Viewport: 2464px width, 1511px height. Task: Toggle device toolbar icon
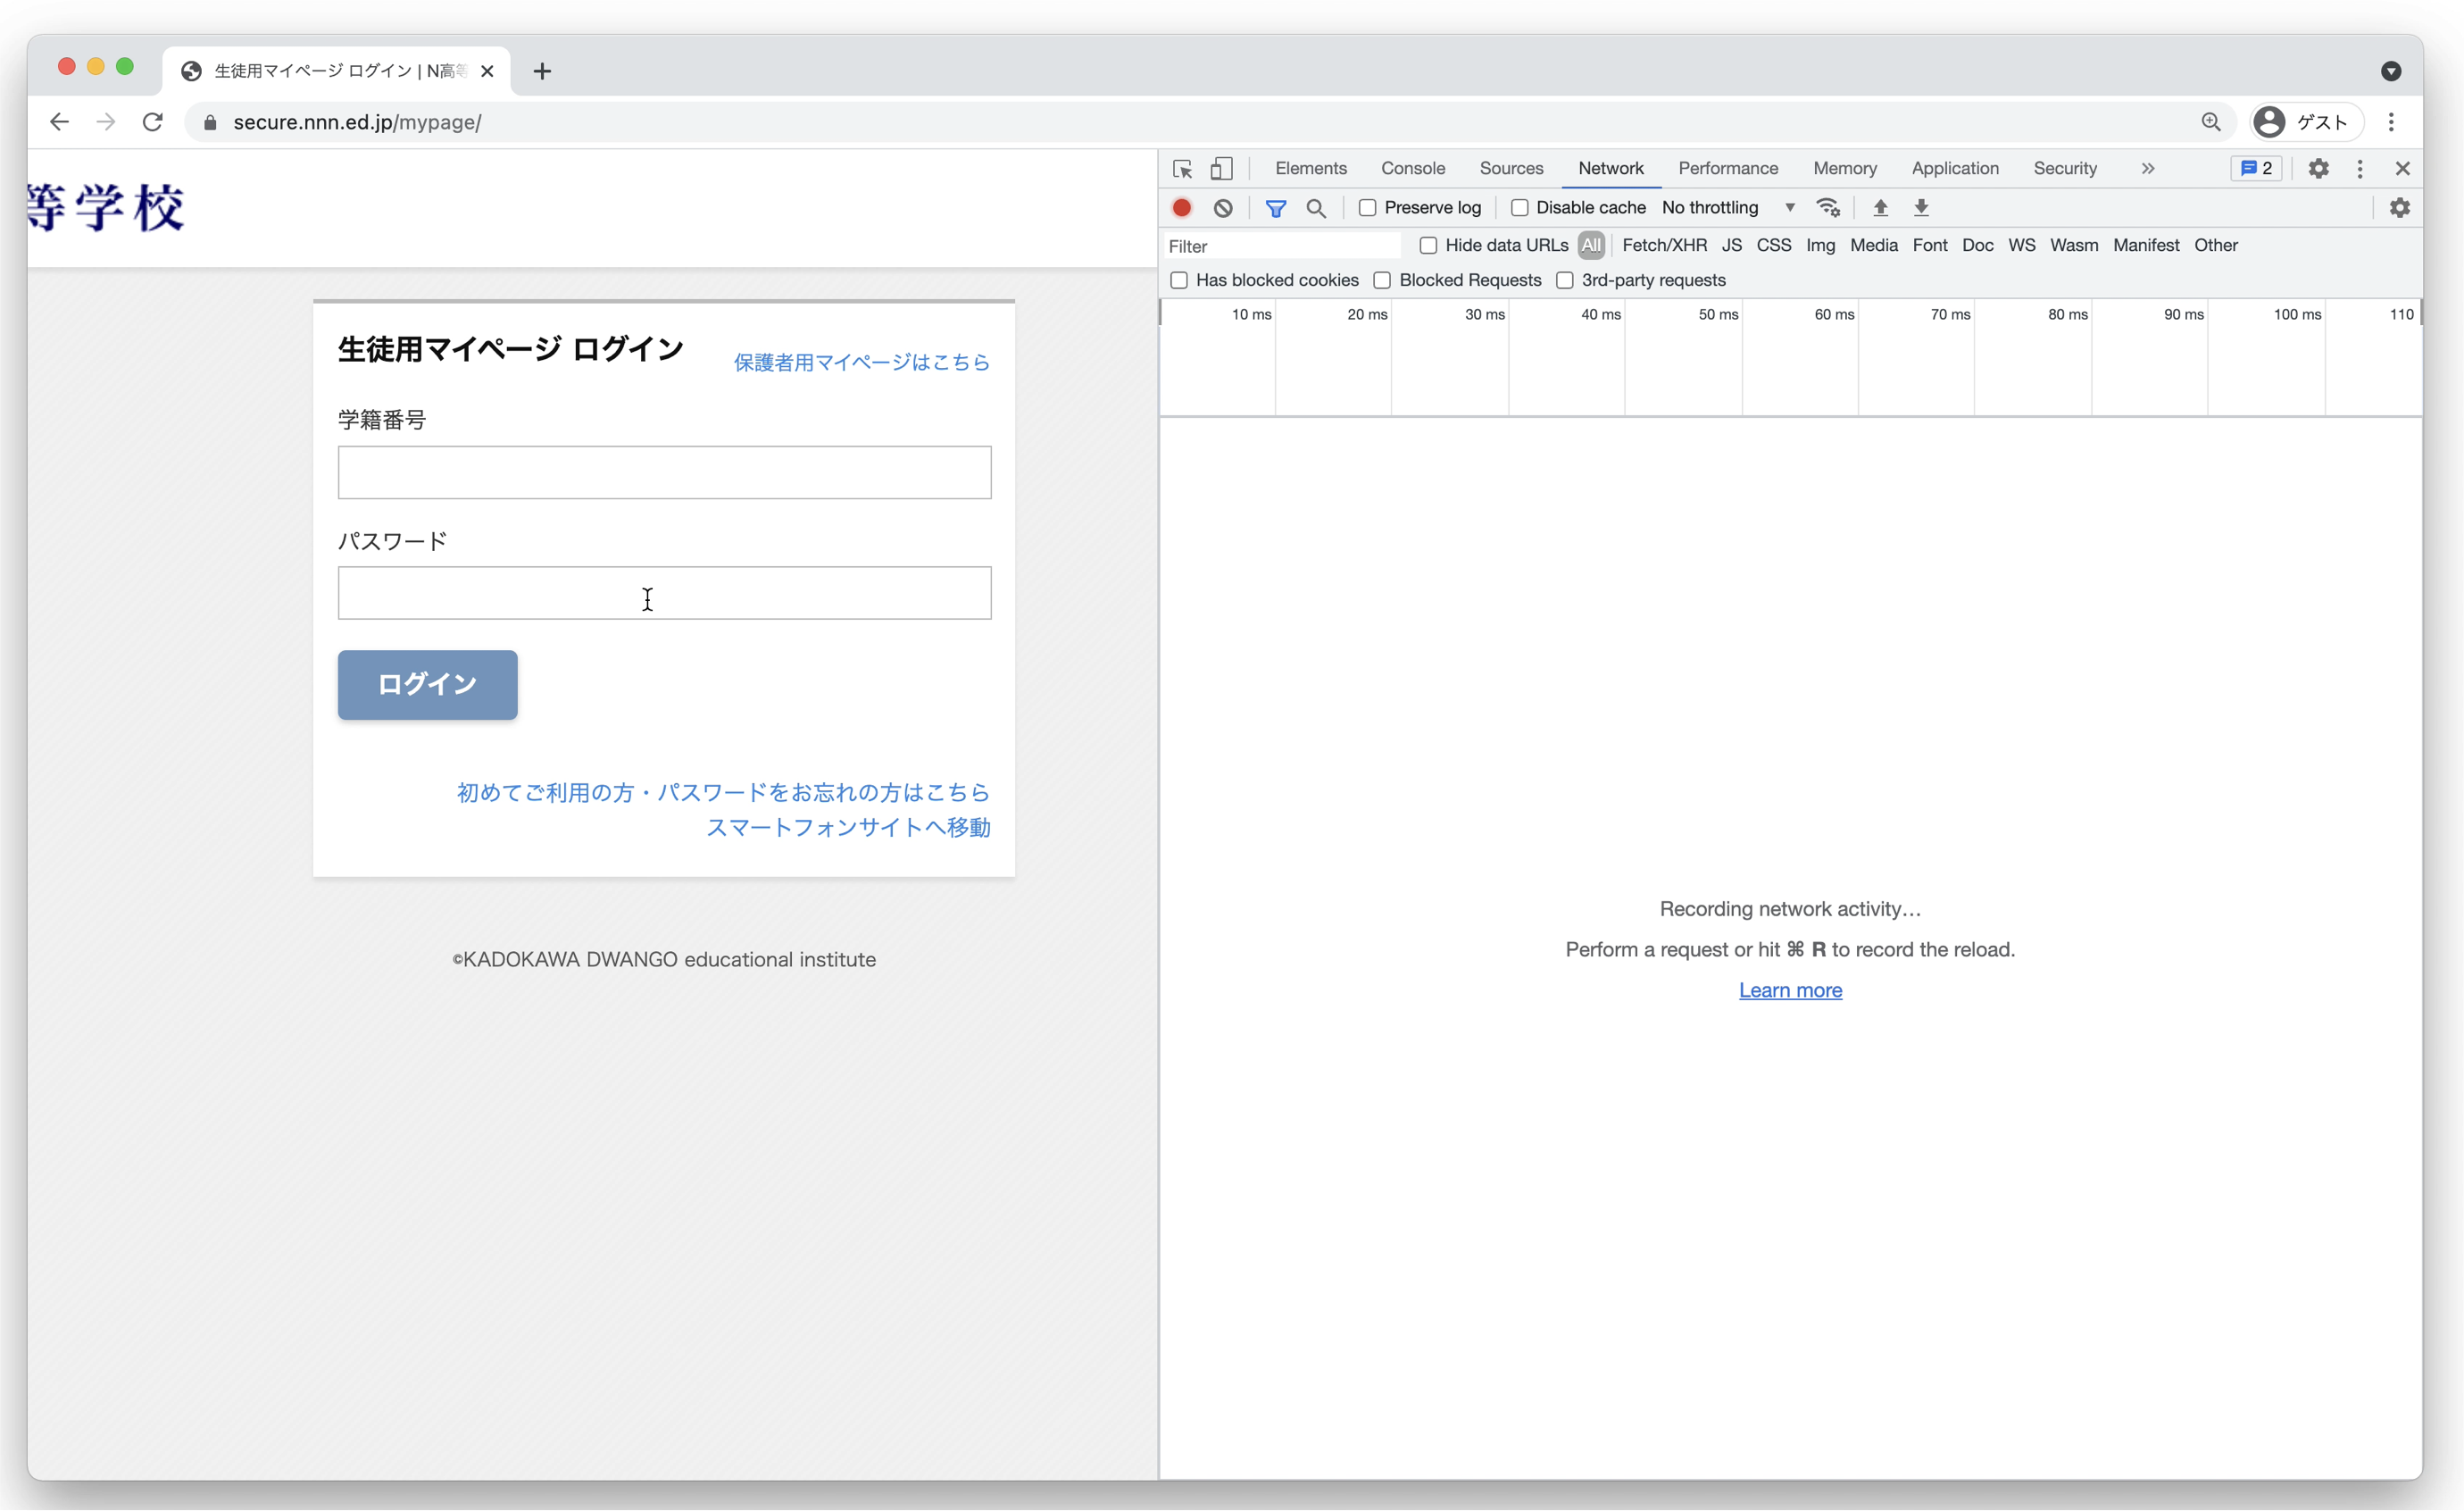pos(1221,169)
